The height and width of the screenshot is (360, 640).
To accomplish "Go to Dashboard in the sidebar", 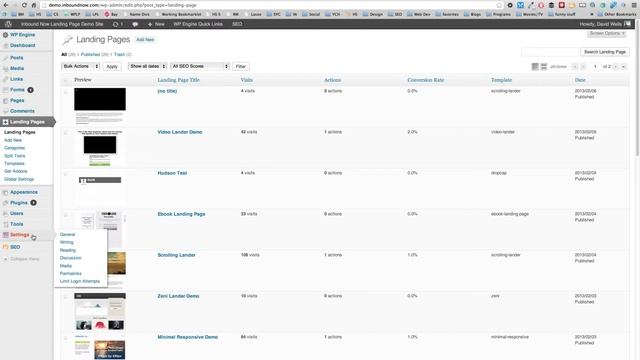I will pos(22,46).
